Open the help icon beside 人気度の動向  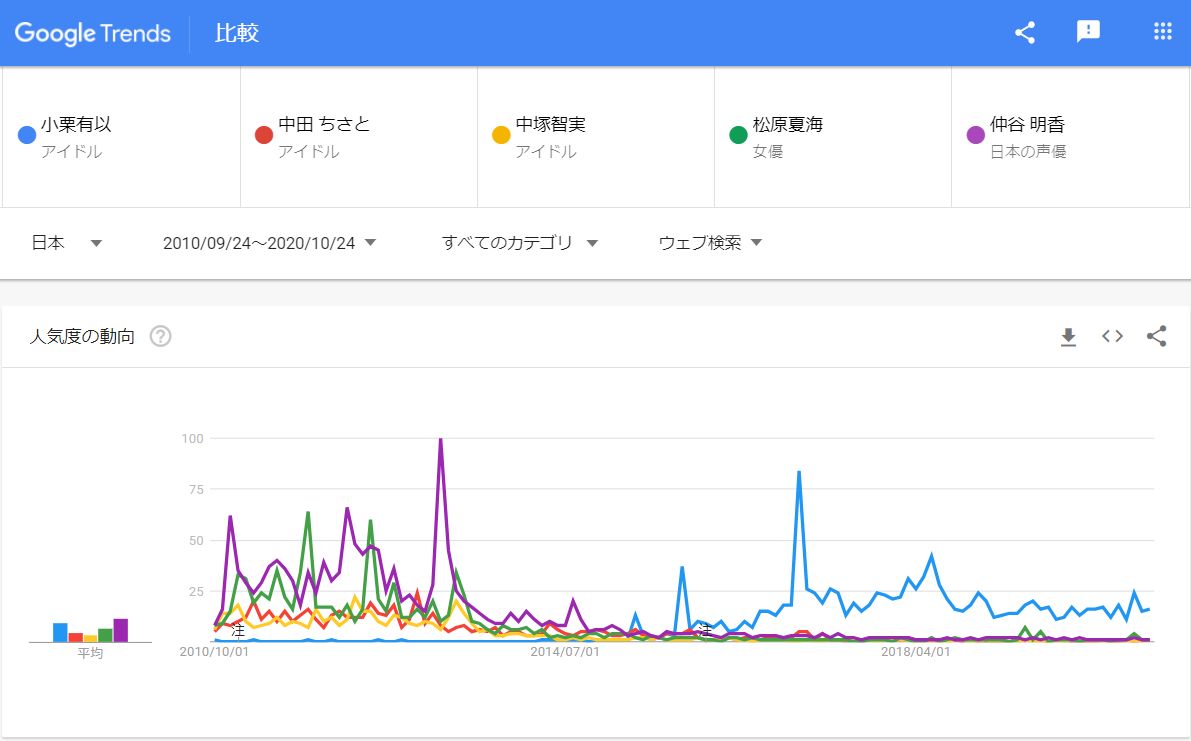coord(160,337)
